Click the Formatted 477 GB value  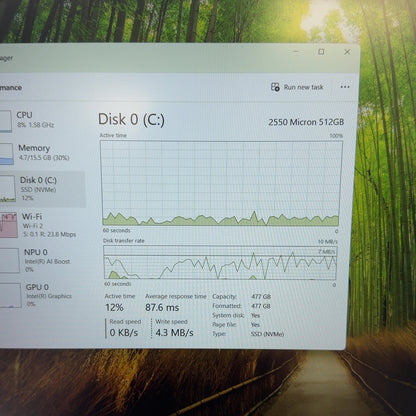tap(261, 306)
